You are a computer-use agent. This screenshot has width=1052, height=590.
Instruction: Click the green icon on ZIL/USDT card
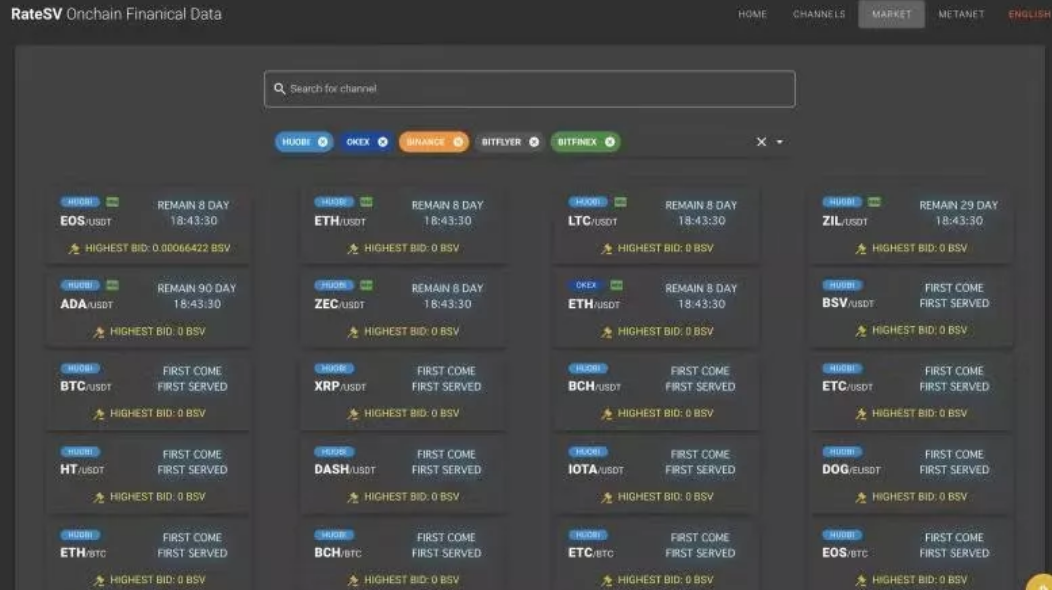tap(874, 202)
